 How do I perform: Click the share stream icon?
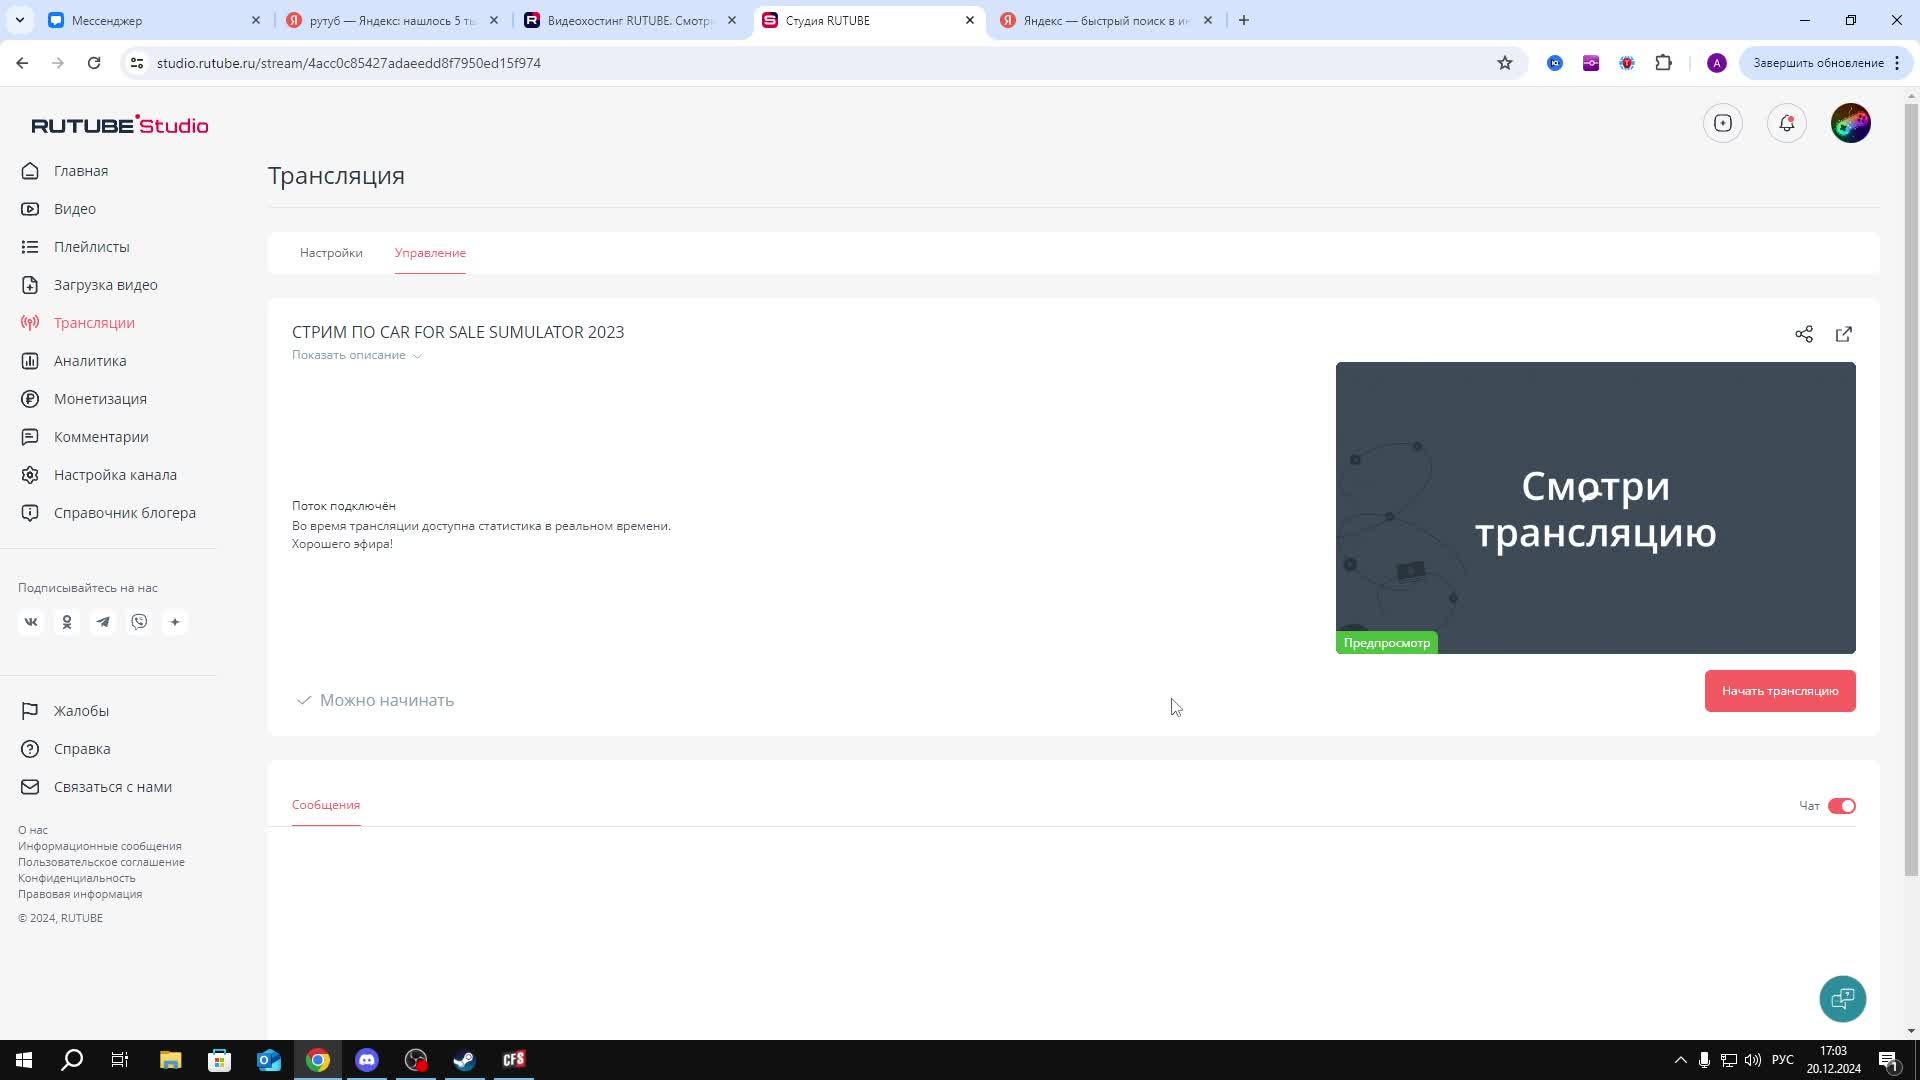click(x=1804, y=334)
